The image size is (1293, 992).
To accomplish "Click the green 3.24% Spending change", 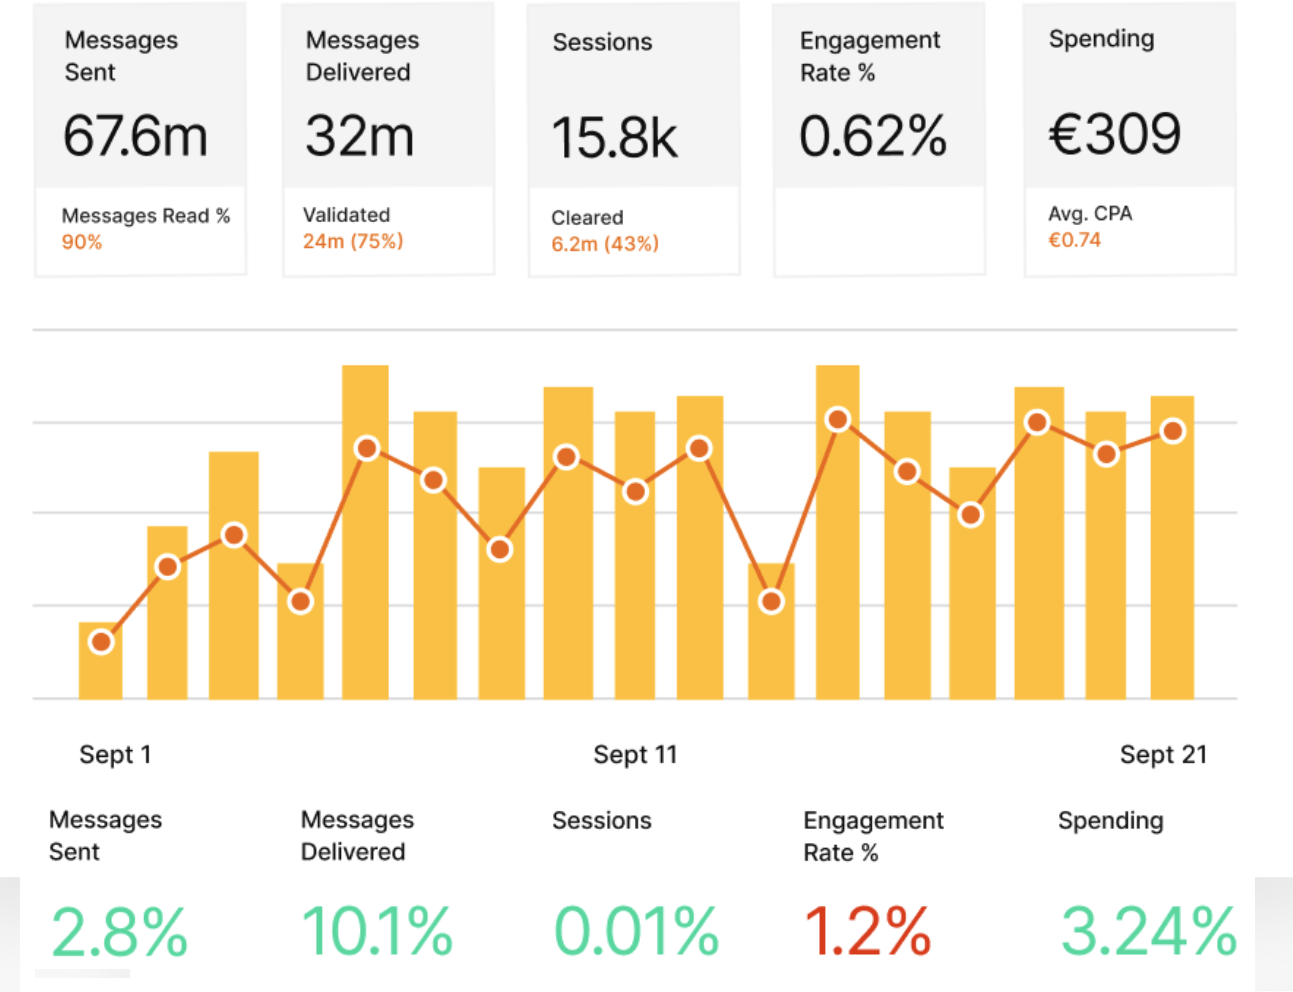I will point(1149,932).
